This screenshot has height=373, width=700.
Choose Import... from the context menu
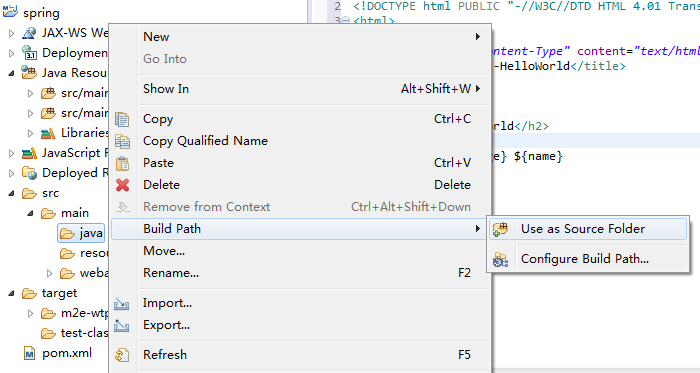point(300,303)
